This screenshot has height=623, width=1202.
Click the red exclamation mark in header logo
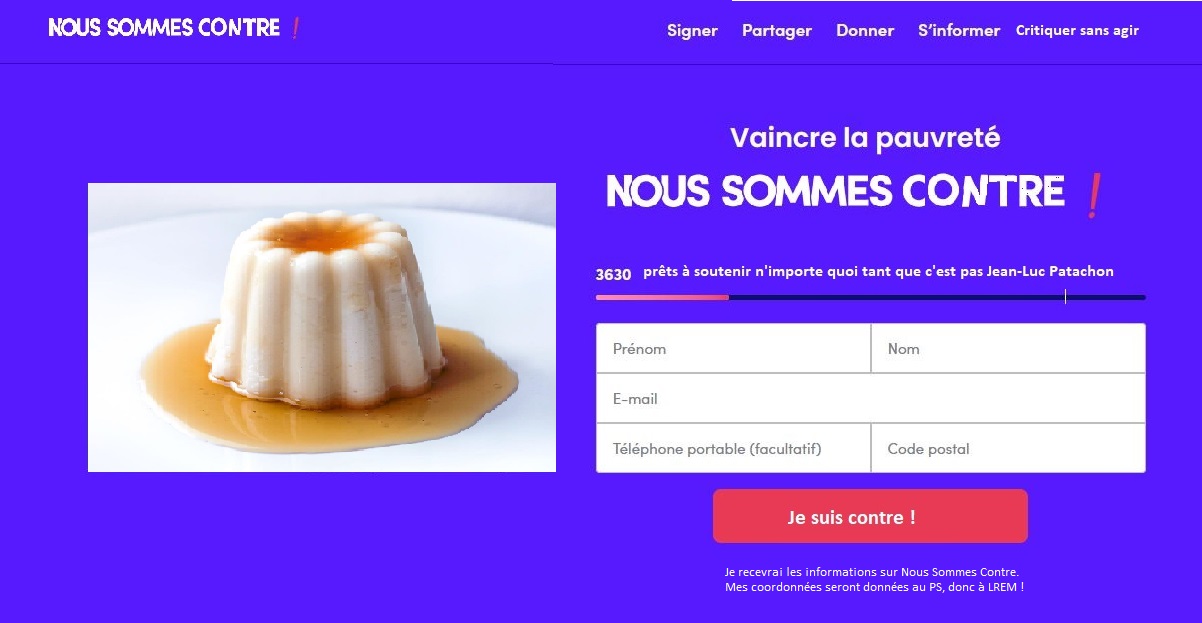click(295, 28)
